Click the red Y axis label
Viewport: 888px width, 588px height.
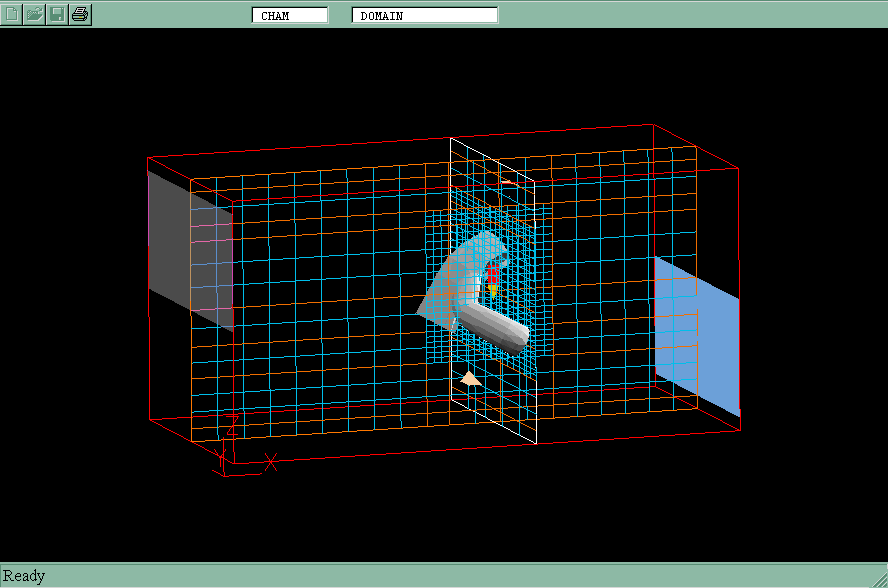[220, 458]
